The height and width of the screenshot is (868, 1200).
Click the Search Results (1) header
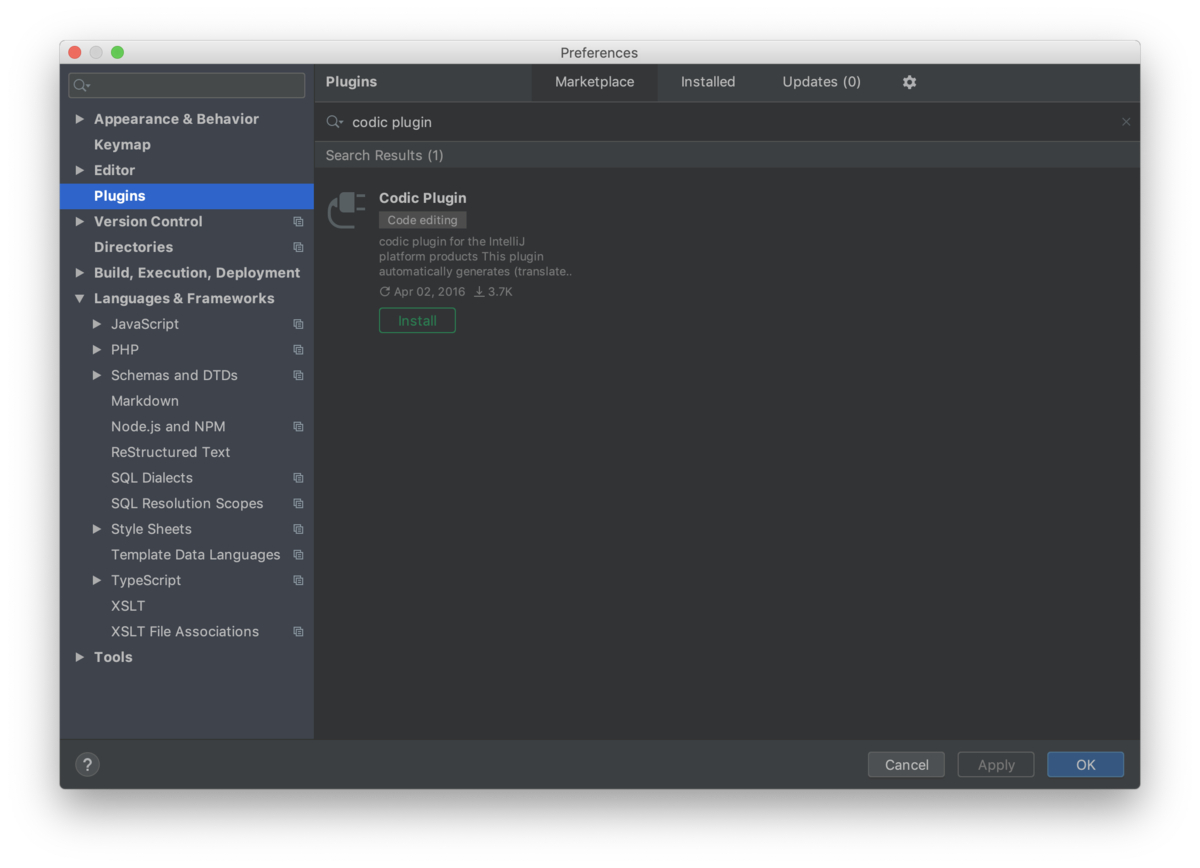384,155
